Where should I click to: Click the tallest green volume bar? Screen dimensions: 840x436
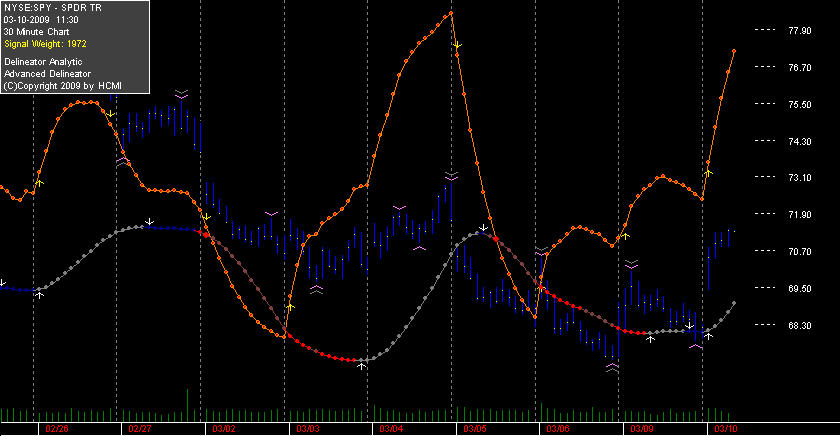(x=188, y=405)
